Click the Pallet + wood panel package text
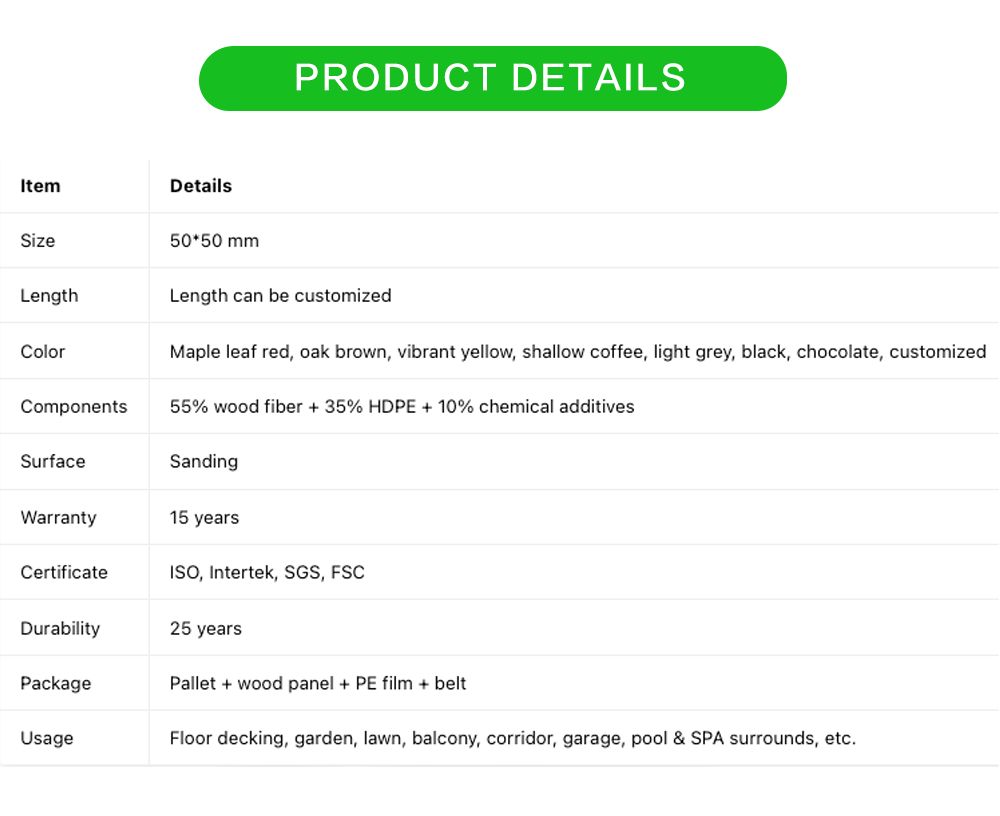 click(x=318, y=684)
